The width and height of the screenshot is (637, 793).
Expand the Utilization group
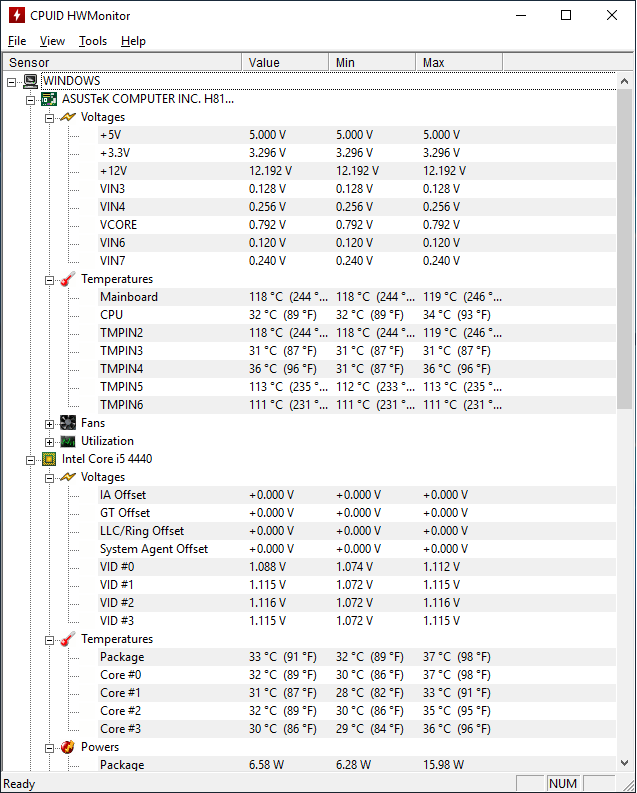49,442
